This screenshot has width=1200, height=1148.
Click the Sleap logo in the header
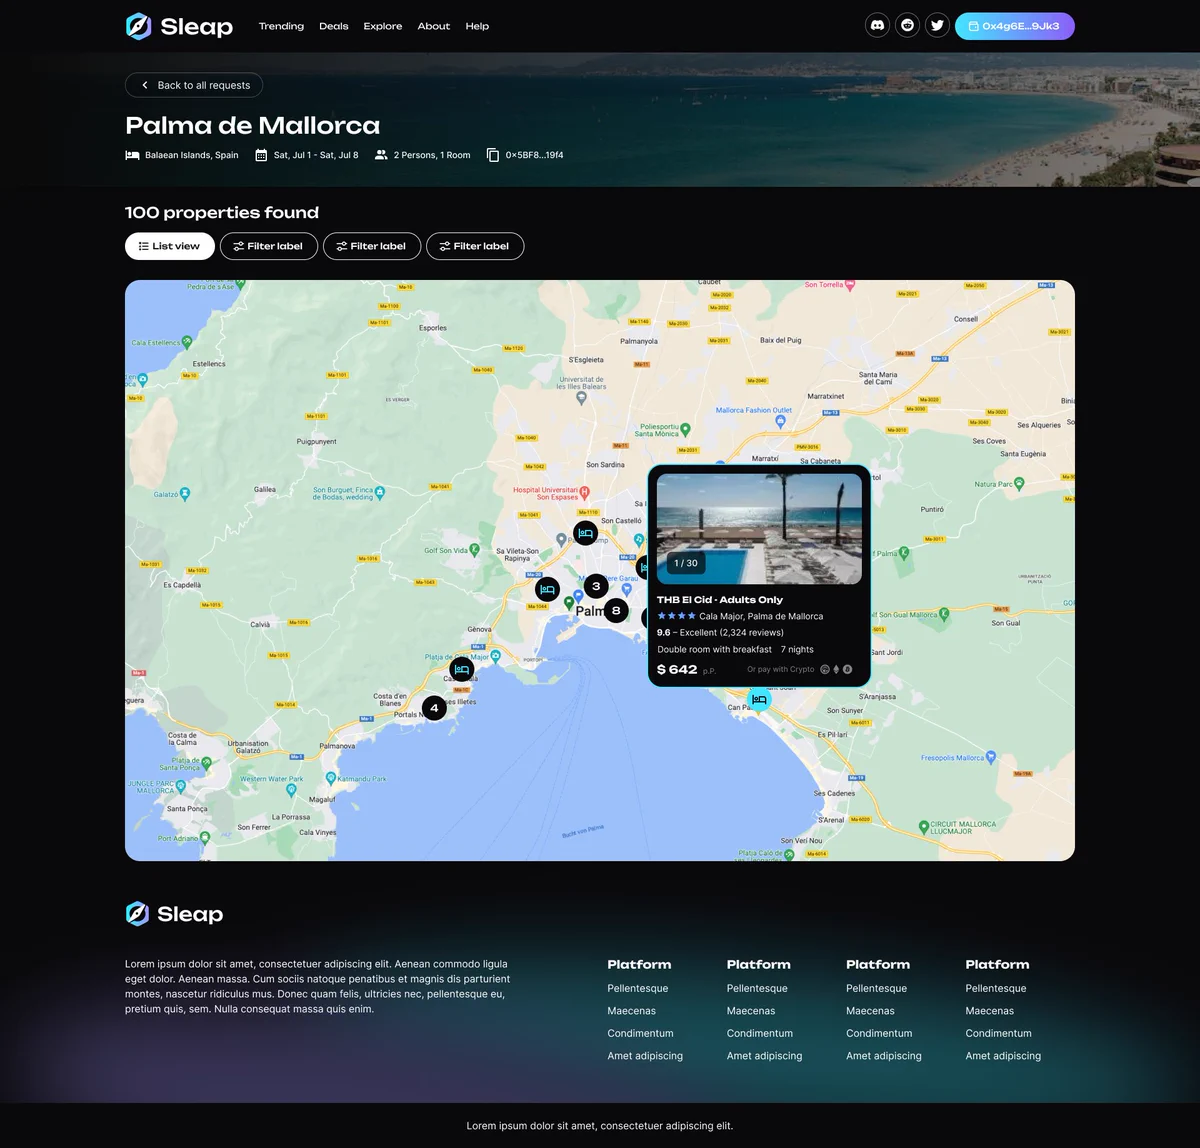coord(179,26)
